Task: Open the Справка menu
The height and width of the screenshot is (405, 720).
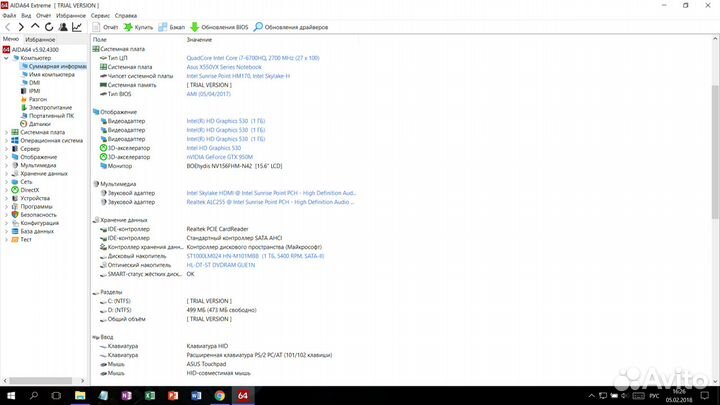Action: (126, 16)
